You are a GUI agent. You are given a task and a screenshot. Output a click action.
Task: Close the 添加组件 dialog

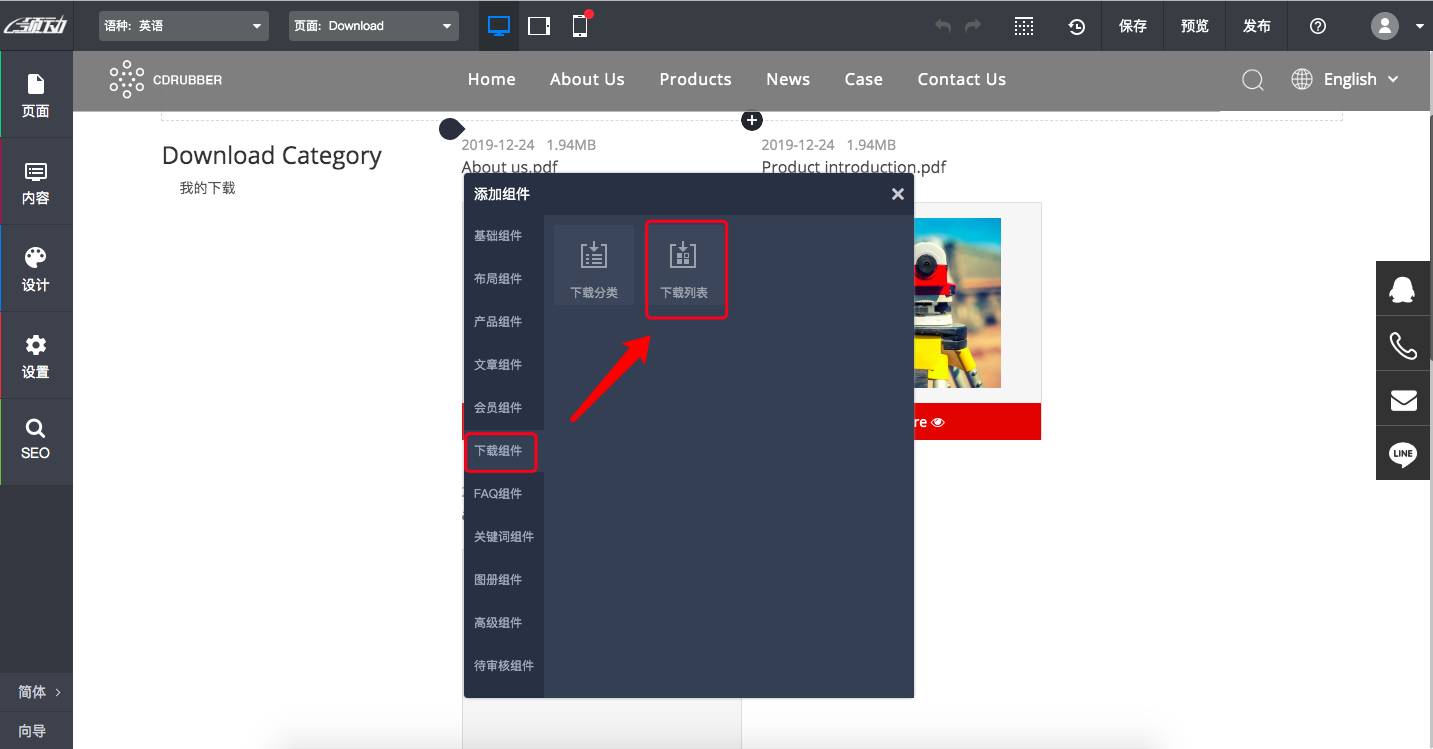[x=897, y=194]
